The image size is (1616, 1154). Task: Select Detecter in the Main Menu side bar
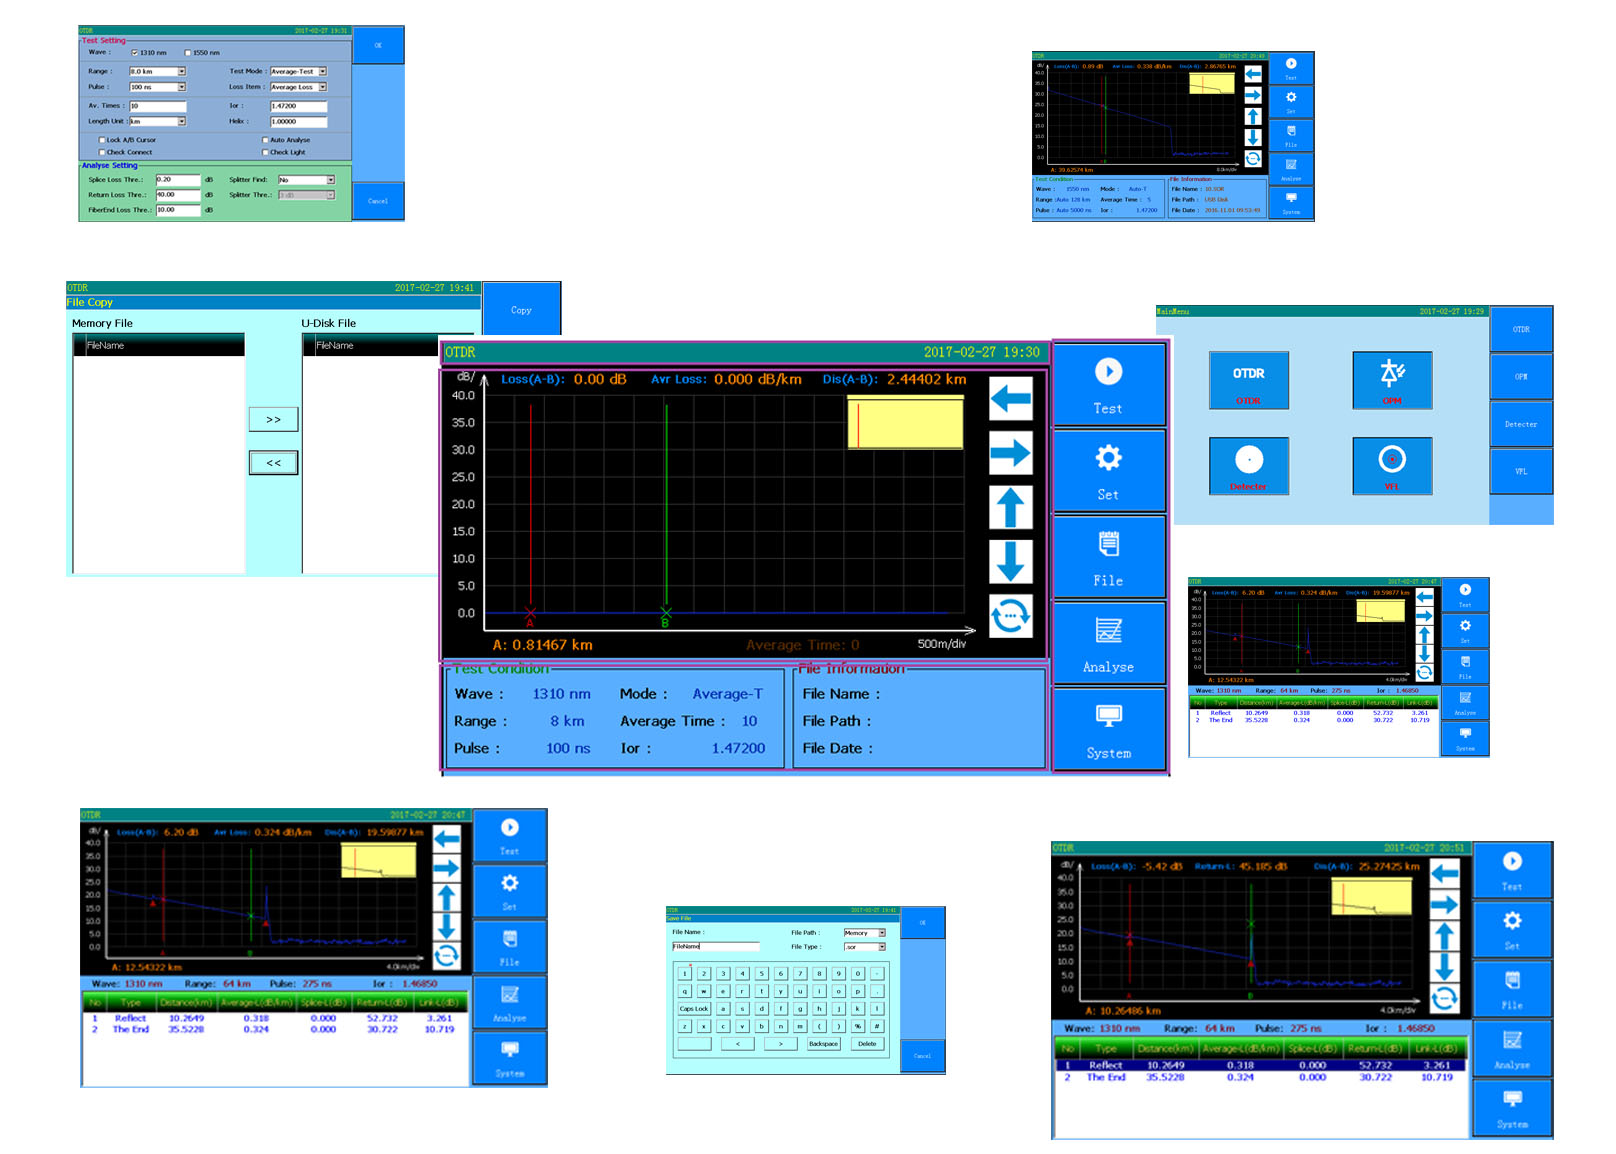1521,425
